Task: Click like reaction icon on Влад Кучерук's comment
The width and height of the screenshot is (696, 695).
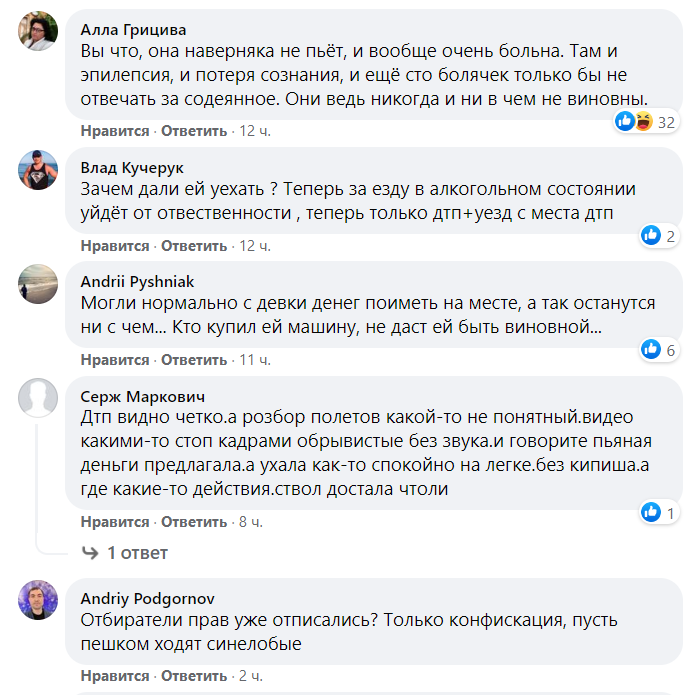Action: click(651, 235)
